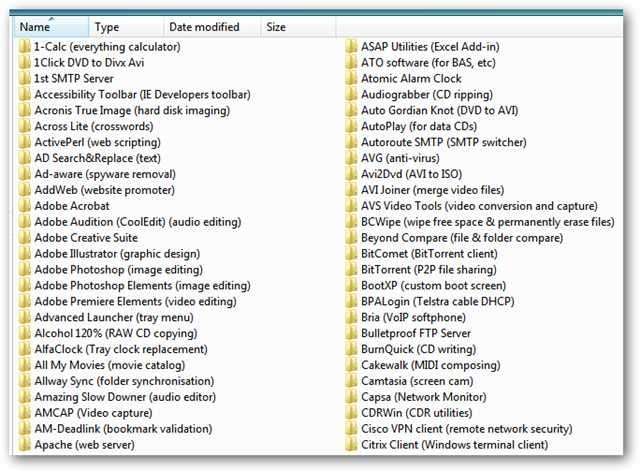Click the AddWeb folder icon
This screenshot has height=472, width=640.
pyautogui.click(x=24, y=190)
